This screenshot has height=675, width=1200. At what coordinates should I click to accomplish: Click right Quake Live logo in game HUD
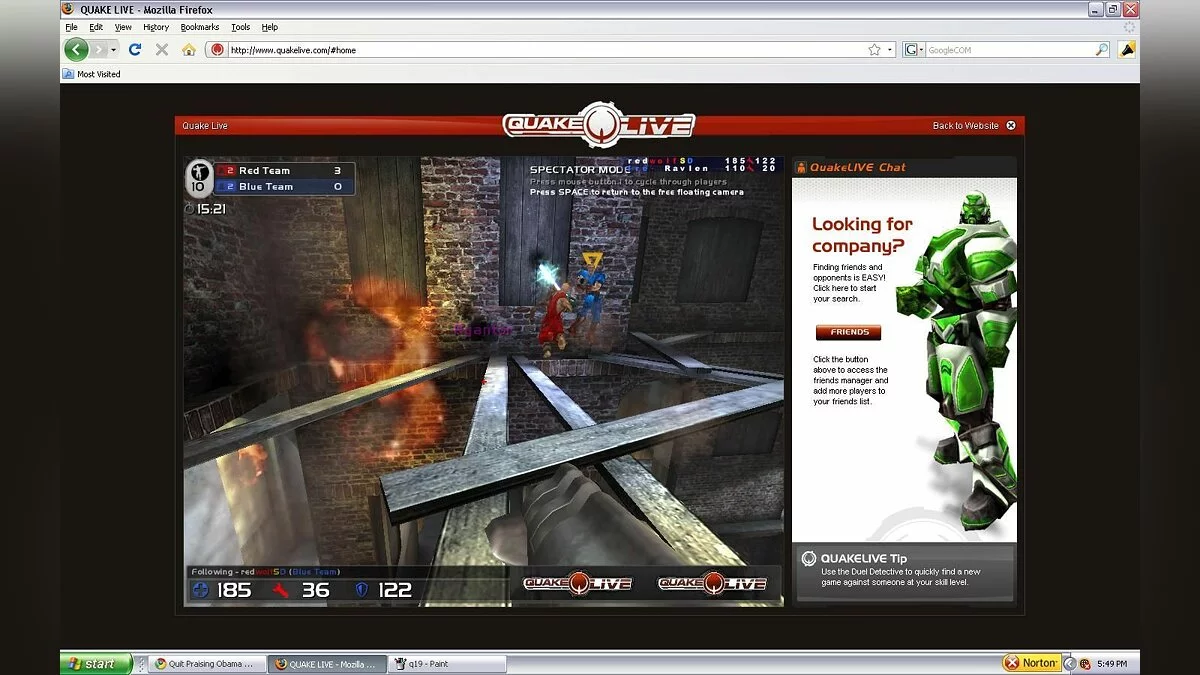[x=712, y=583]
